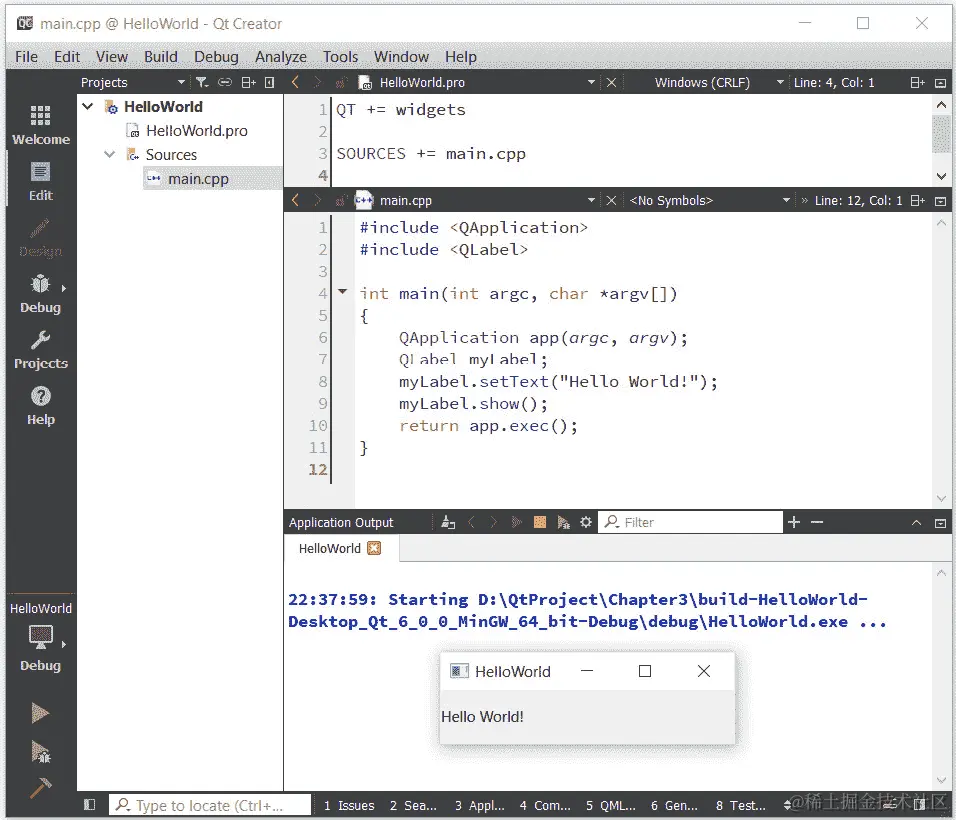Viewport: 956px width, 820px height.
Task: Open the HelloWorld.pro document dropdown
Action: 591,82
